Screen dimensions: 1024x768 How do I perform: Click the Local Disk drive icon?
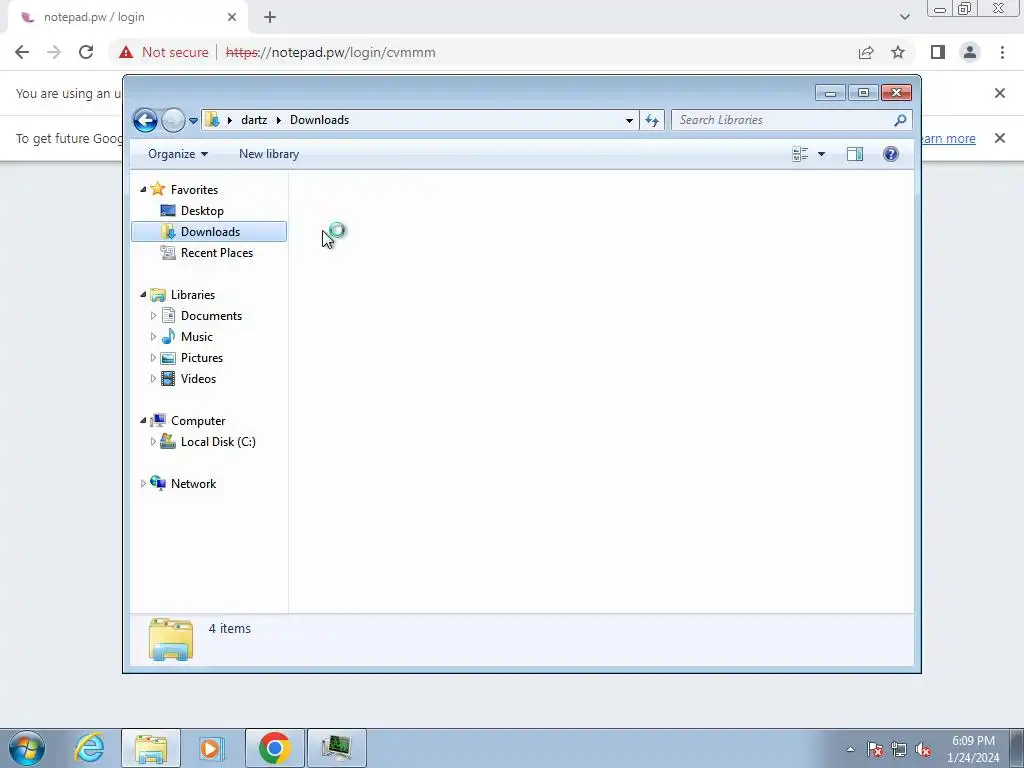(x=168, y=441)
